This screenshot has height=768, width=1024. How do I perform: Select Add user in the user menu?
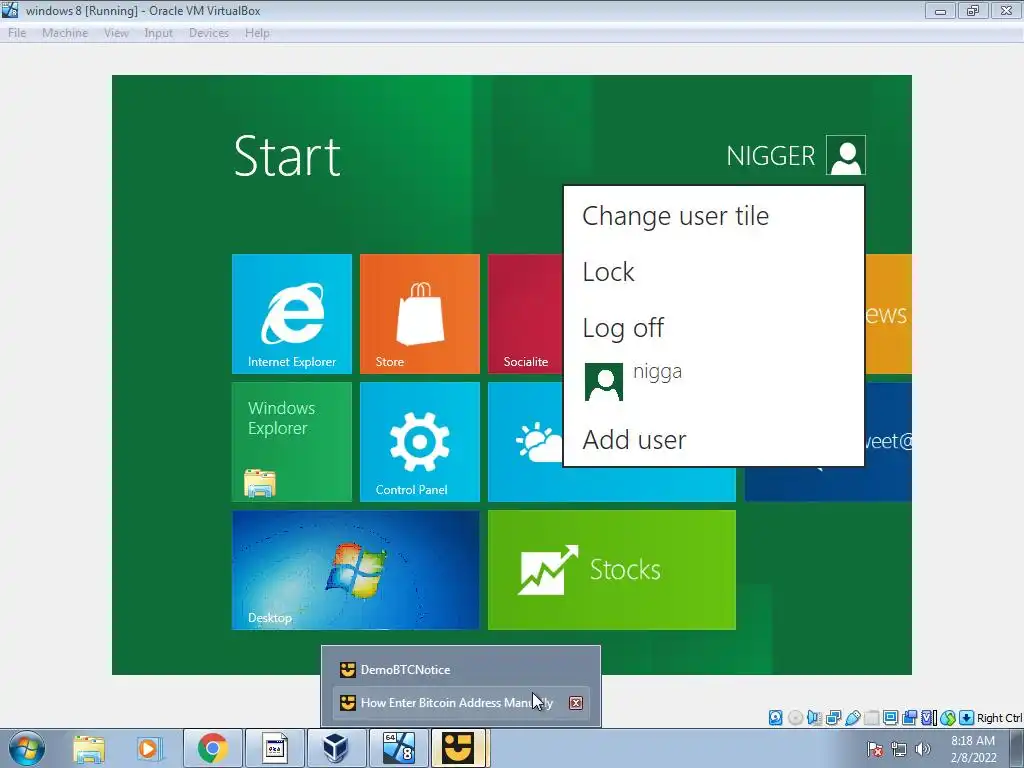click(634, 440)
